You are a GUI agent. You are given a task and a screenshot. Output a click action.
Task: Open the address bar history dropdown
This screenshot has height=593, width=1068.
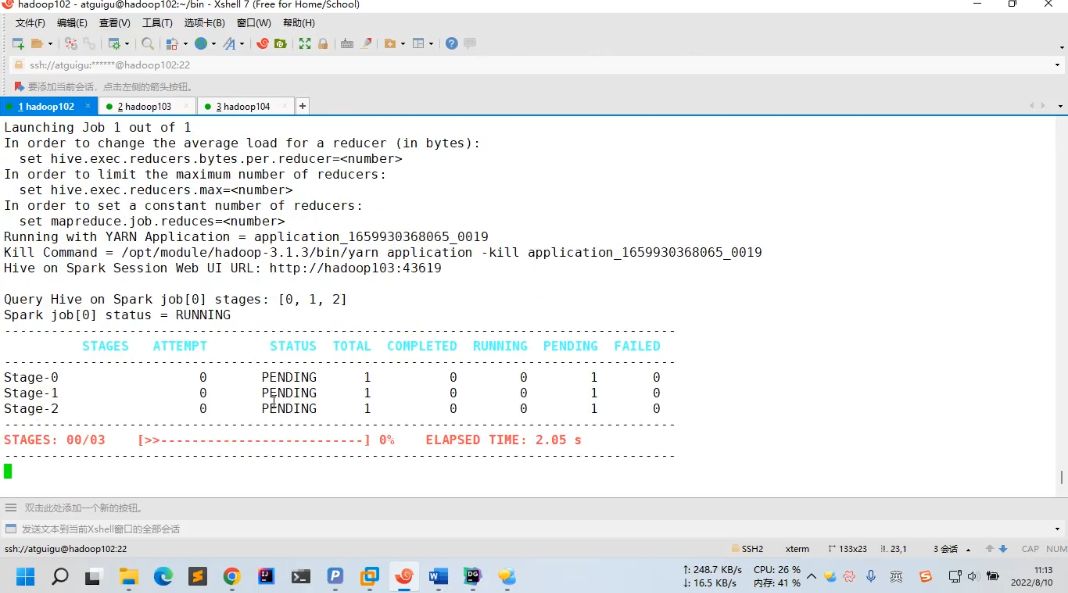[x=1058, y=65]
